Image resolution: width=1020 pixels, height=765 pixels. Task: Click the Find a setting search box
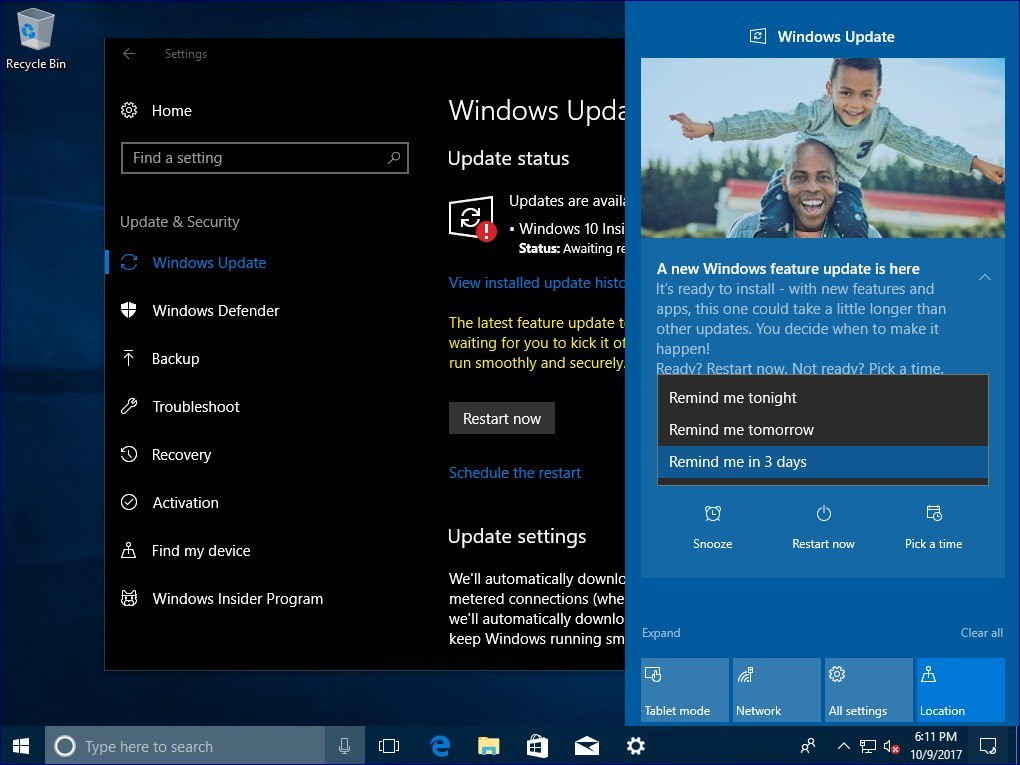coord(265,157)
